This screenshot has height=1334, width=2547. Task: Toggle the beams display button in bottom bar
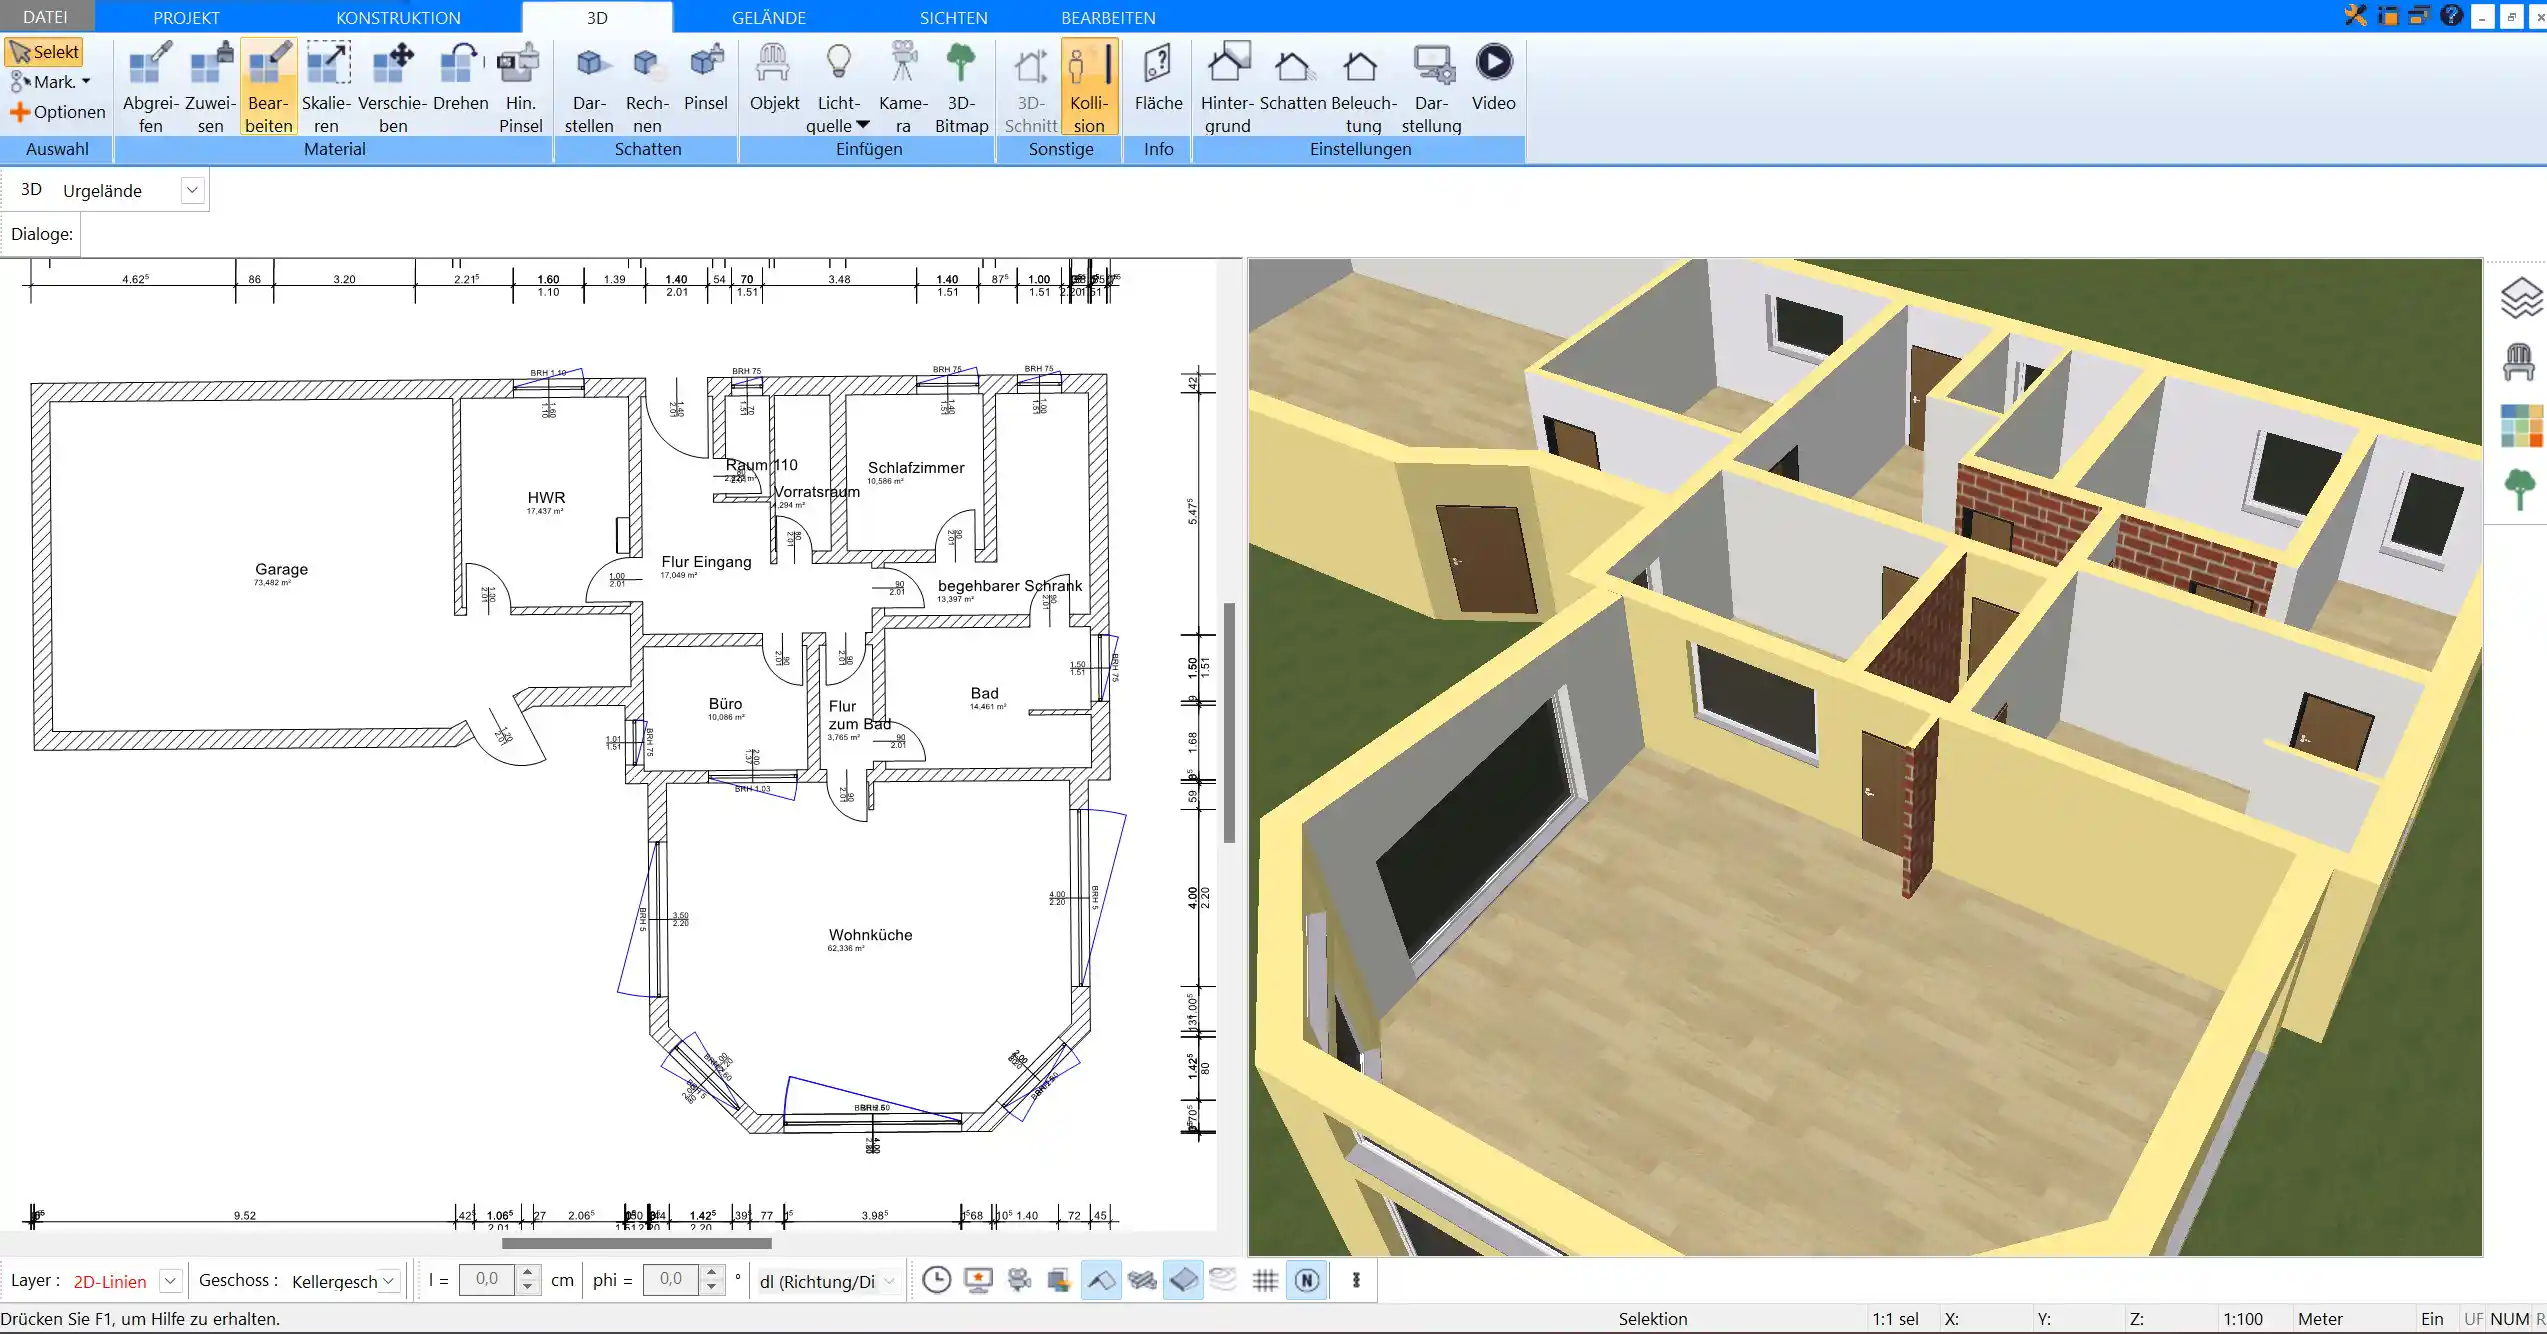pyautogui.click(x=1142, y=1280)
